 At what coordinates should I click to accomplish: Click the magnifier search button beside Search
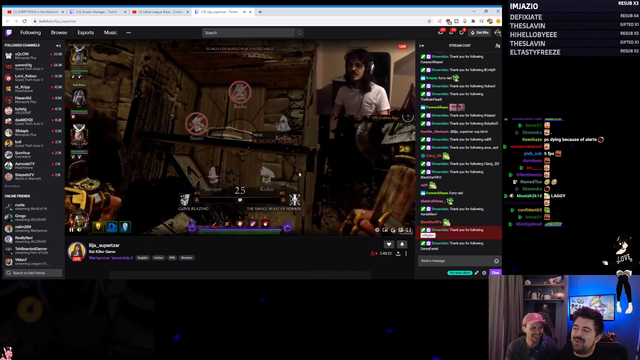coord(300,33)
